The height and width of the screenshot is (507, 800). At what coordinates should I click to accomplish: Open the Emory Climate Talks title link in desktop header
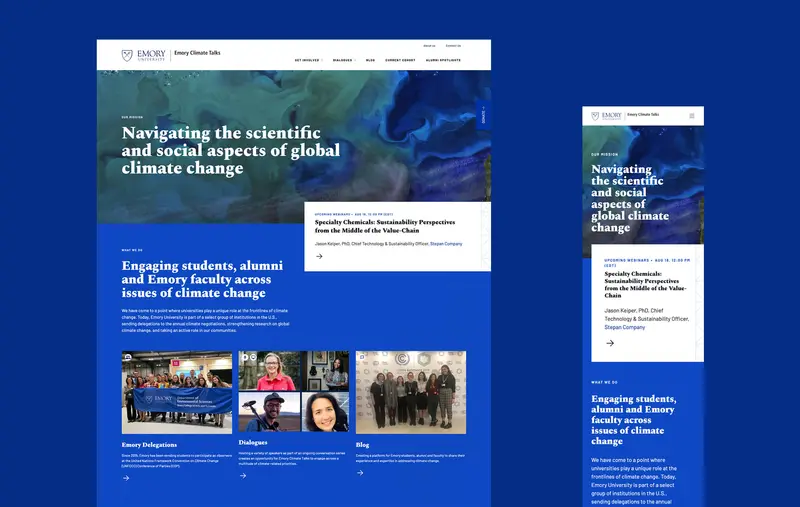(x=197, y=53)
